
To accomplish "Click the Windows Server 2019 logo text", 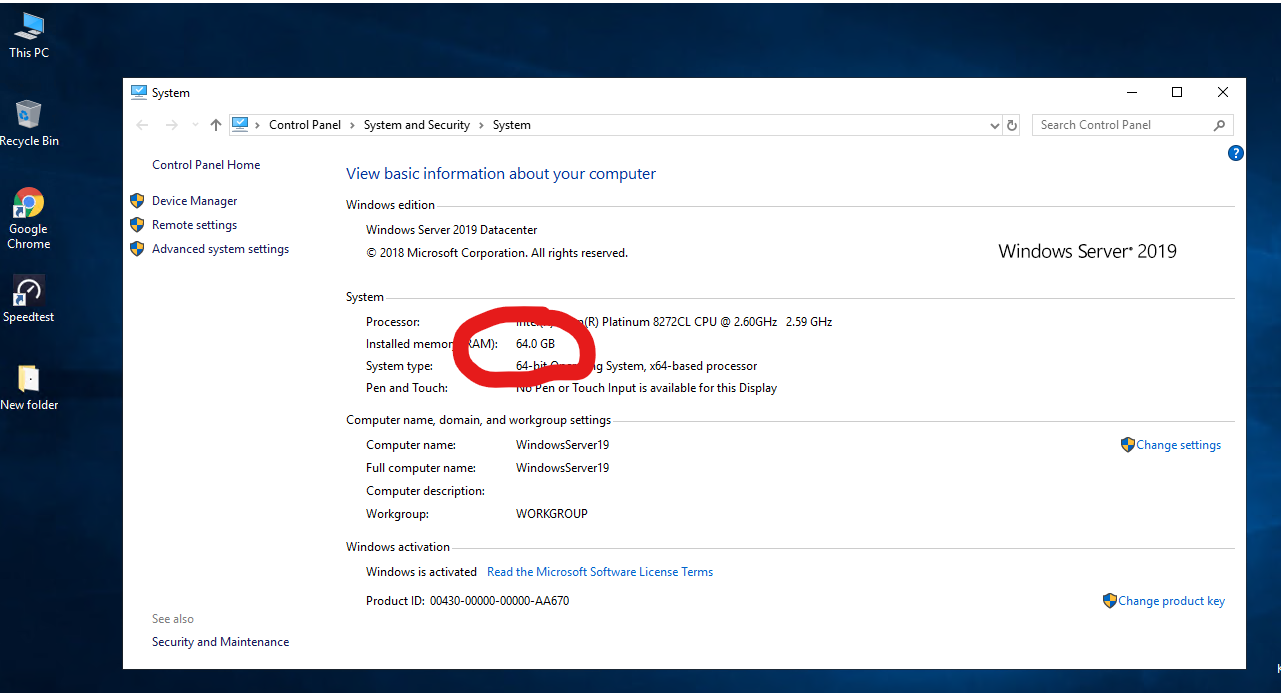I will click(1087, 251).
